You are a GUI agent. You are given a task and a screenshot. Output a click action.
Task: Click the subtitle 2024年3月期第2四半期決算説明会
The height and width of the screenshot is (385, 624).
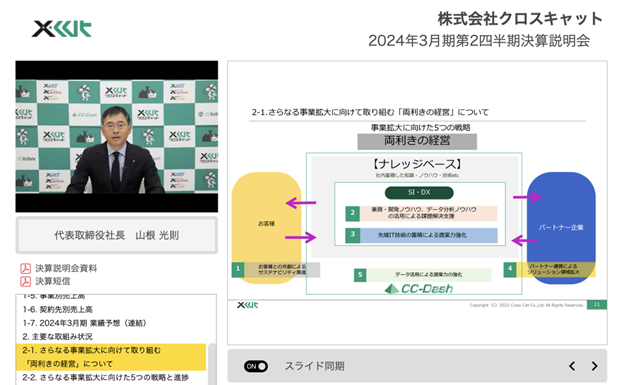click(479, 41)
